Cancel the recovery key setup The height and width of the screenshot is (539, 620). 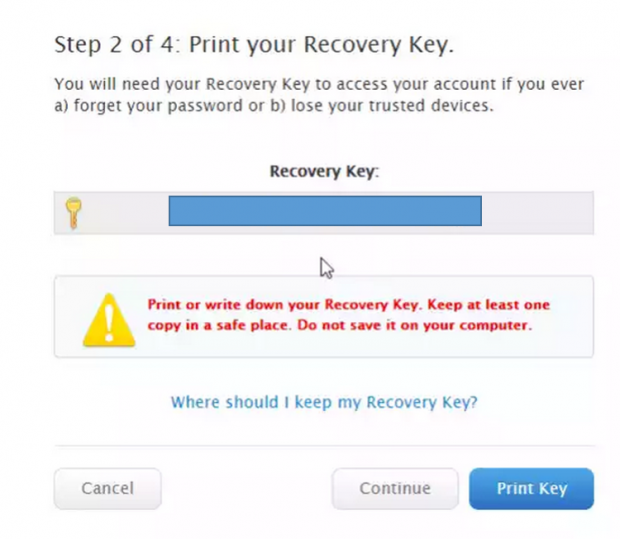coord(107,489)
